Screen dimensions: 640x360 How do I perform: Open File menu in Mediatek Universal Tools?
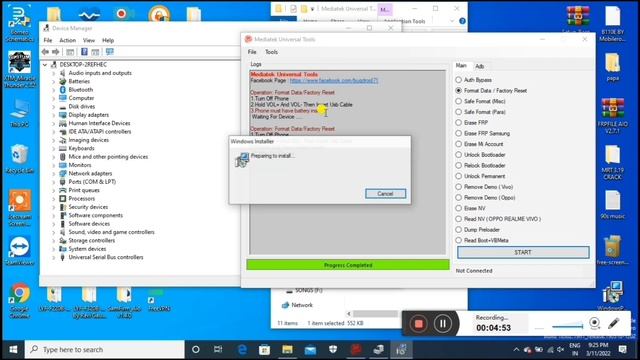pos(252,52)
